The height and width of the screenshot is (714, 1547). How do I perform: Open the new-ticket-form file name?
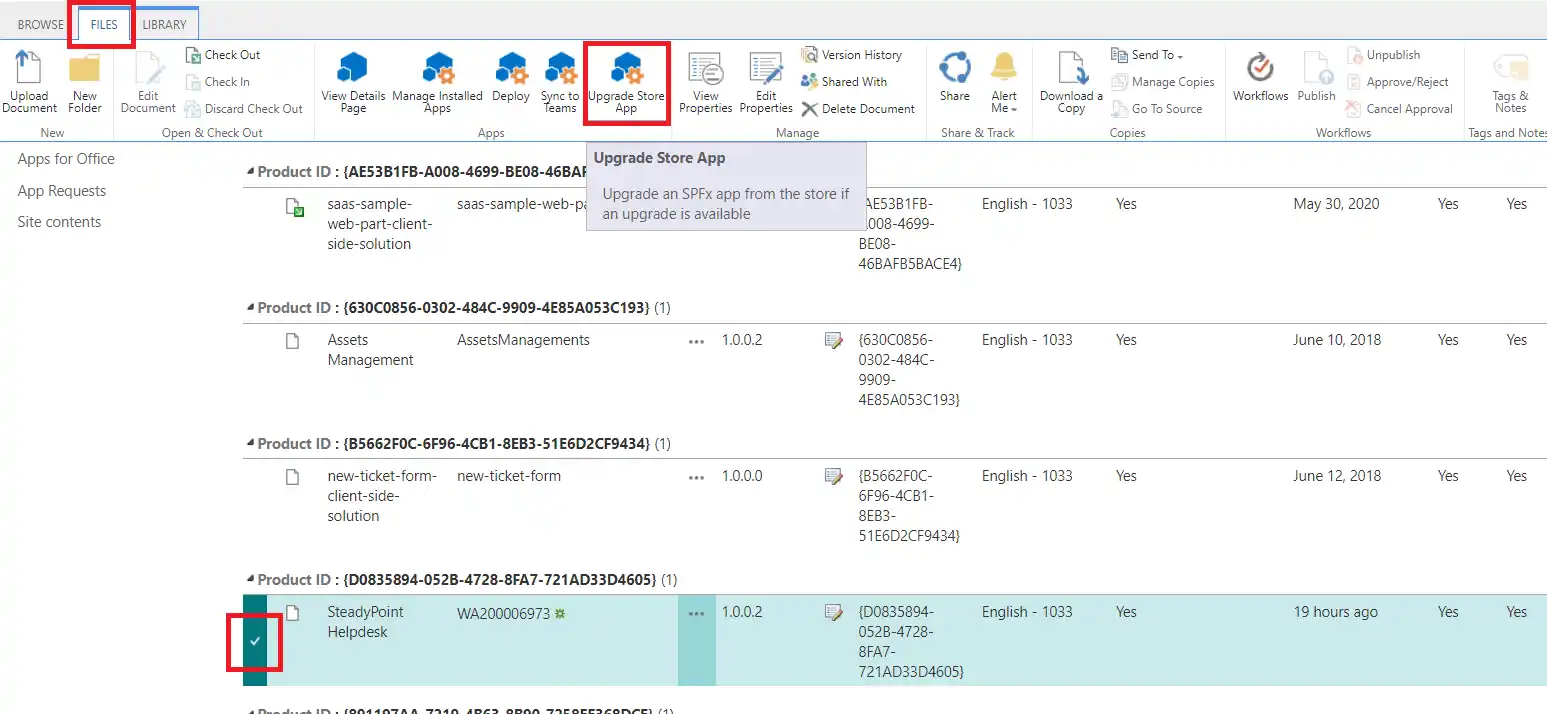point(509,476)
